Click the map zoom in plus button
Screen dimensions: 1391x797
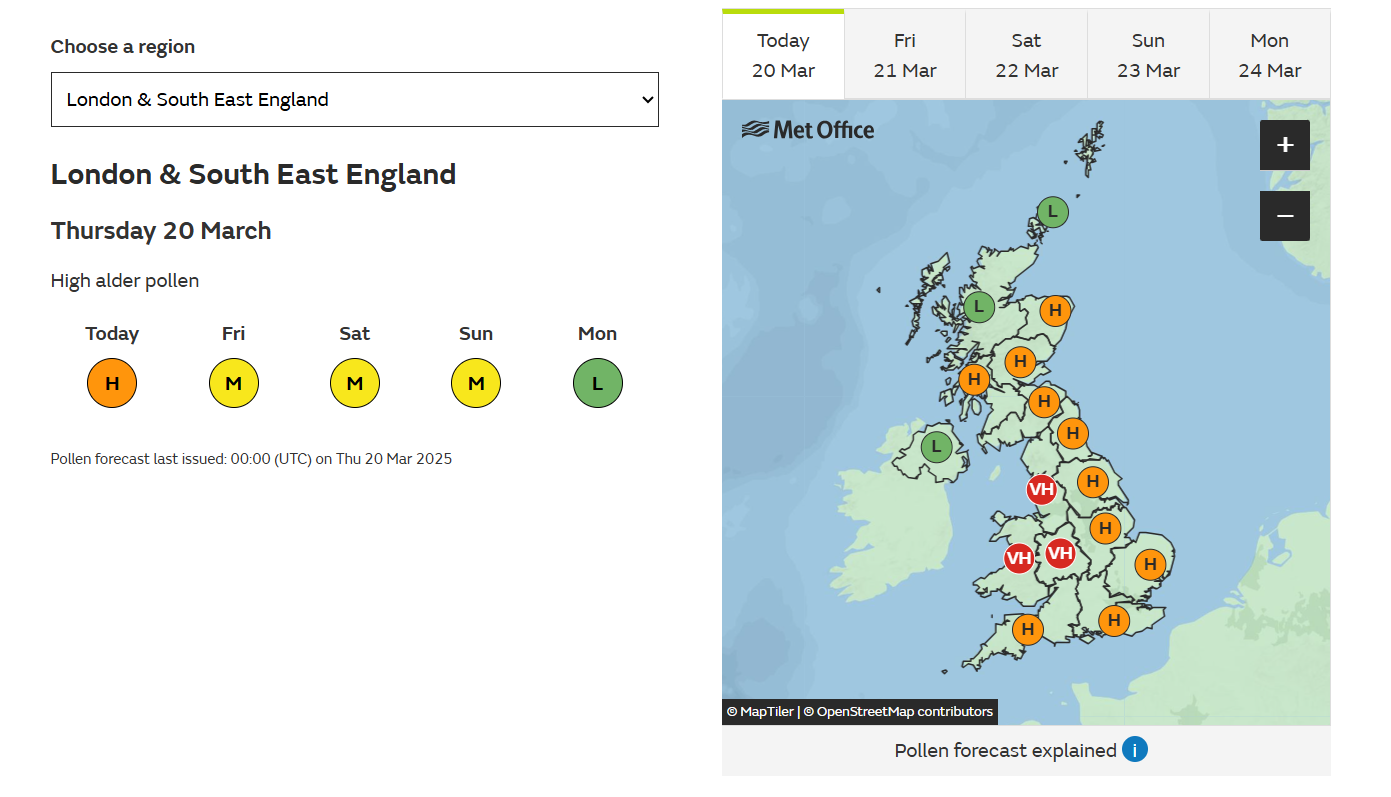(x=1284, y=145)
